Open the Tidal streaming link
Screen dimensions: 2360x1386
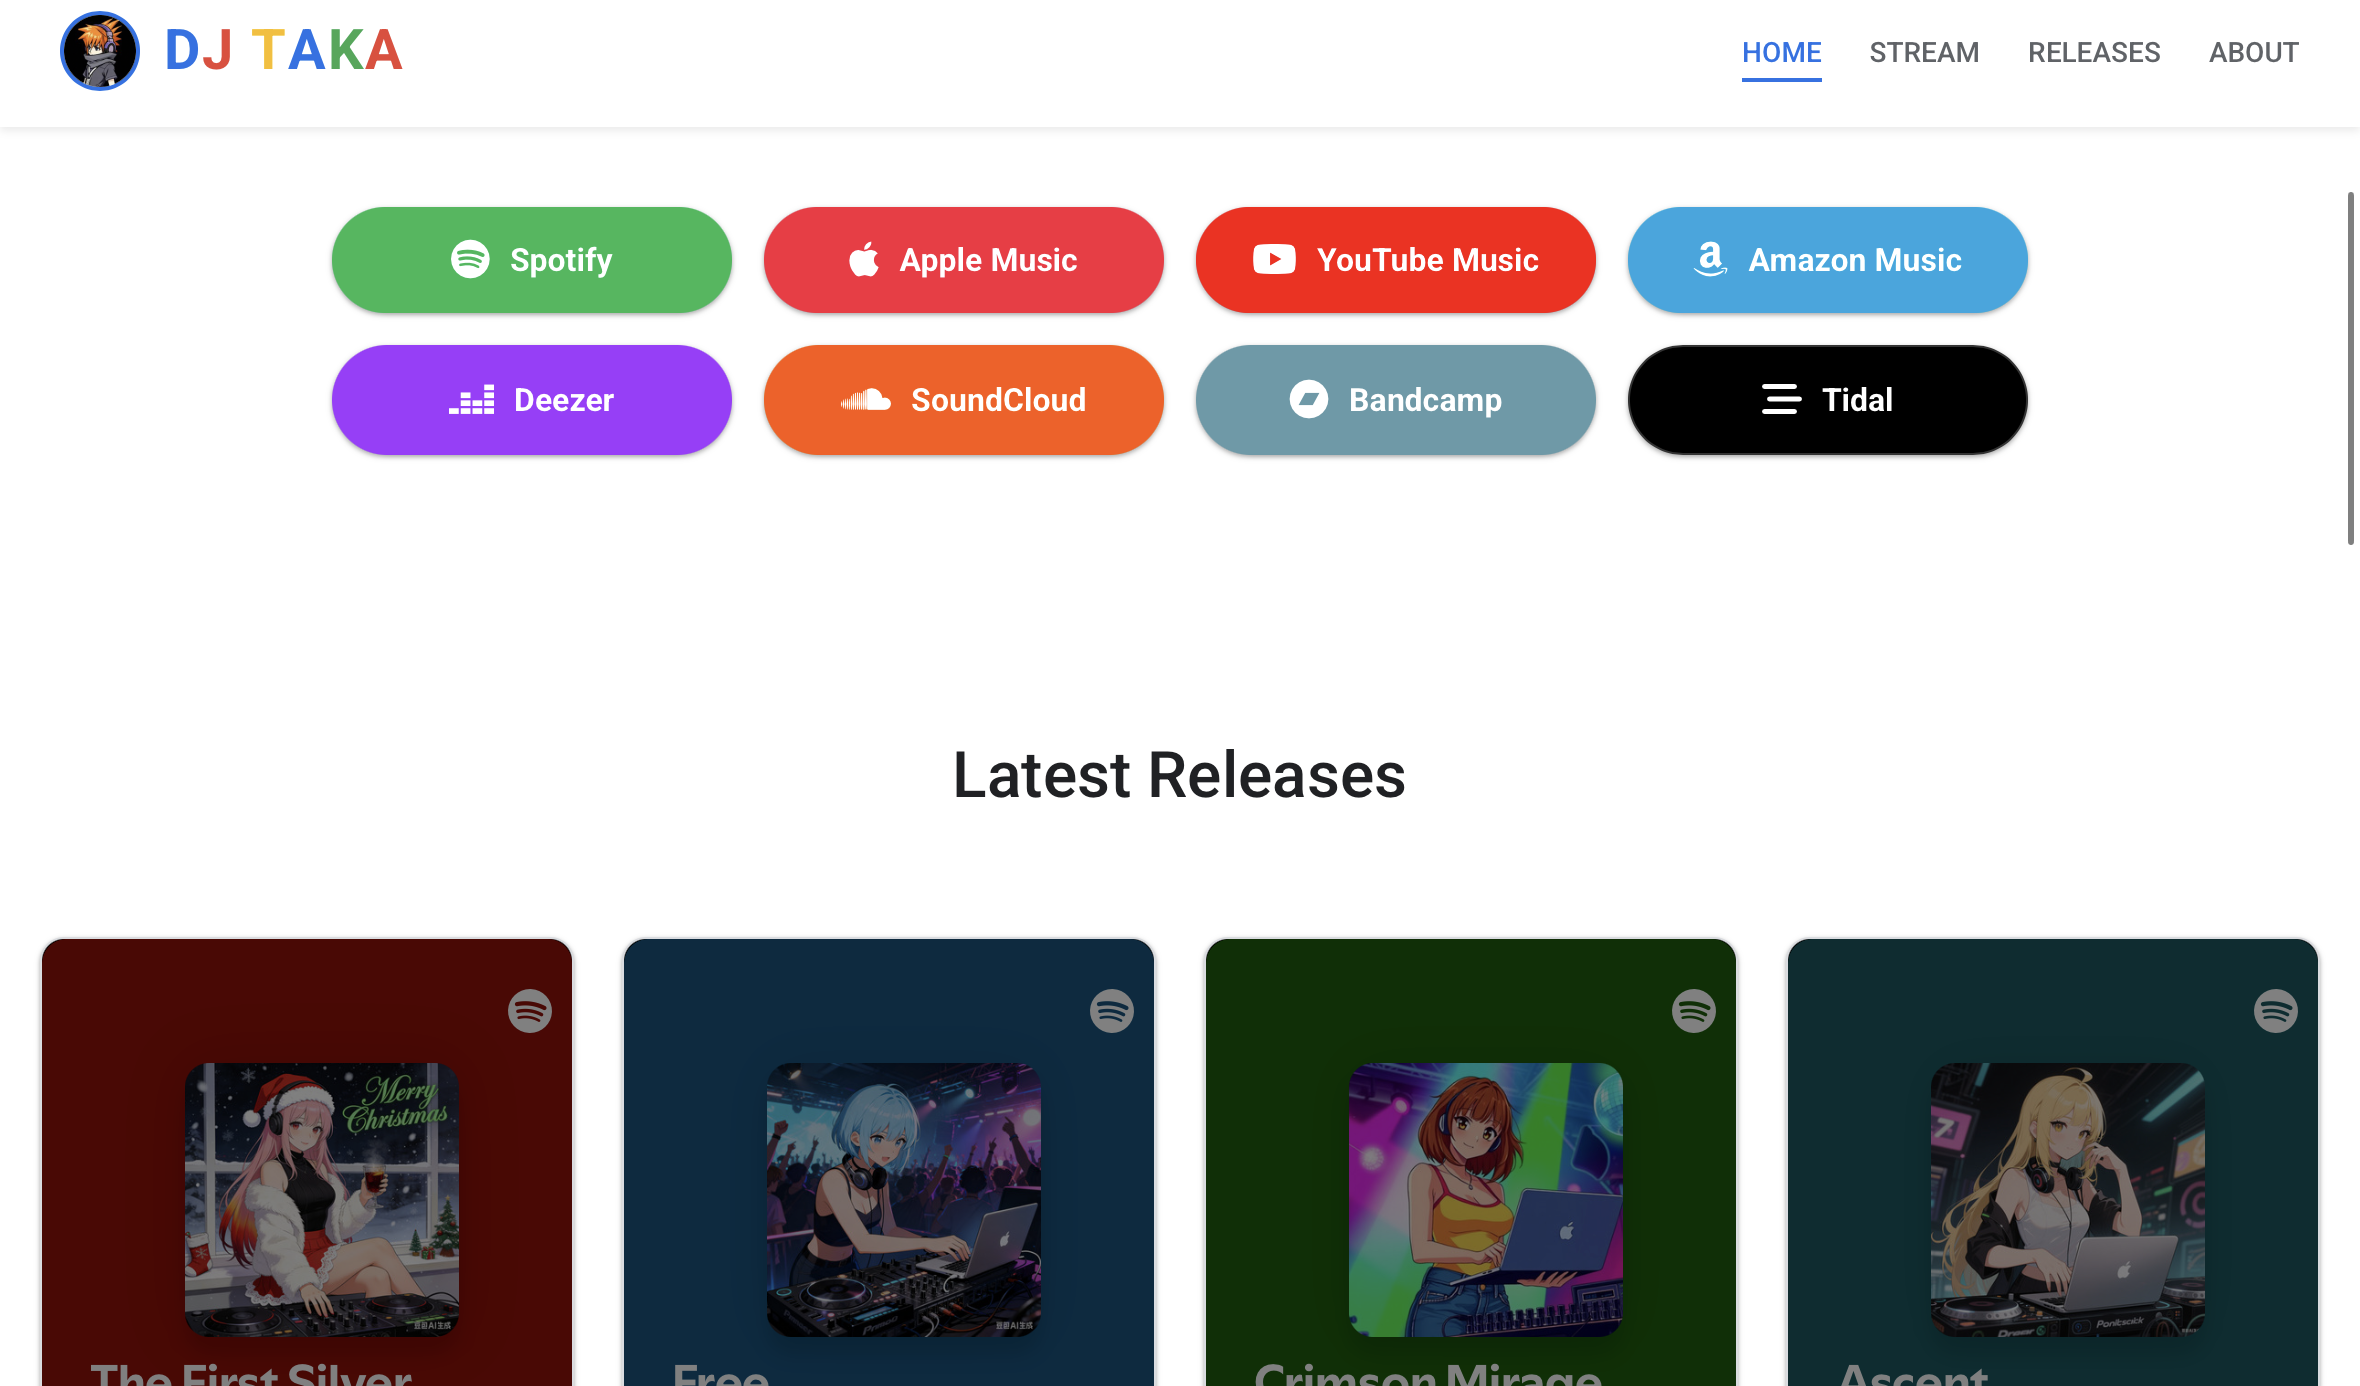[x=1828, y=400]
